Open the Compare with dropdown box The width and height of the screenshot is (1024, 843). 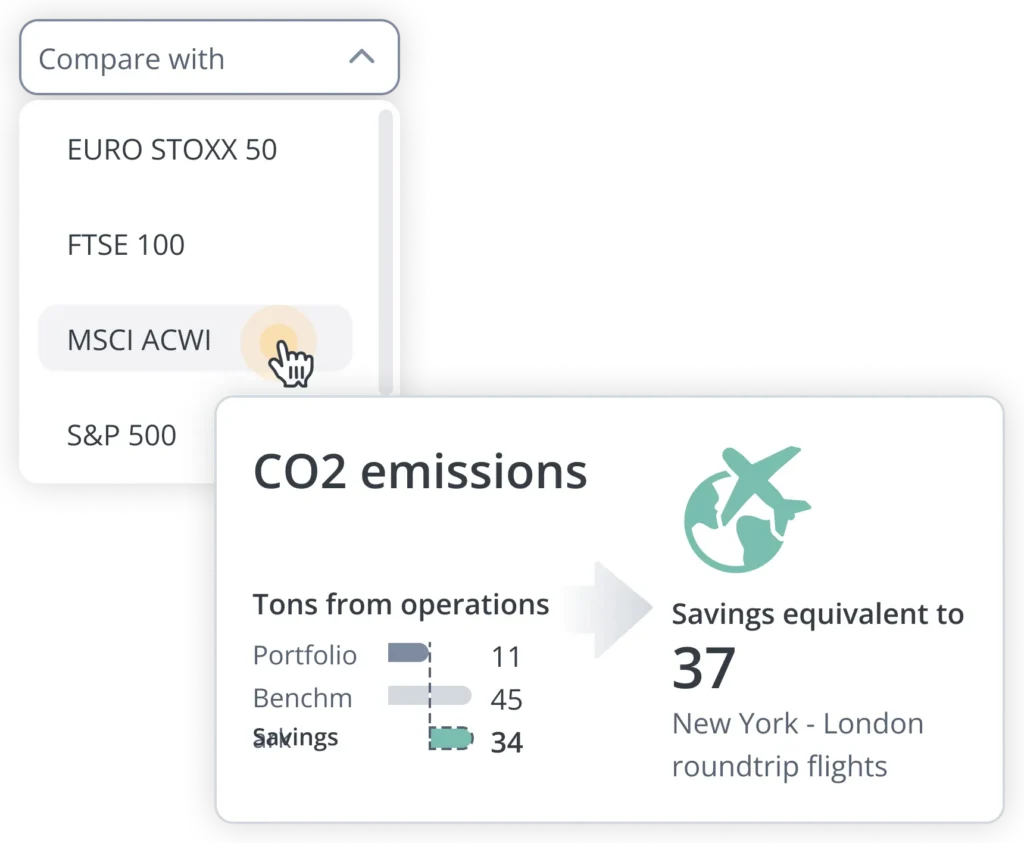tap(209, 57)
